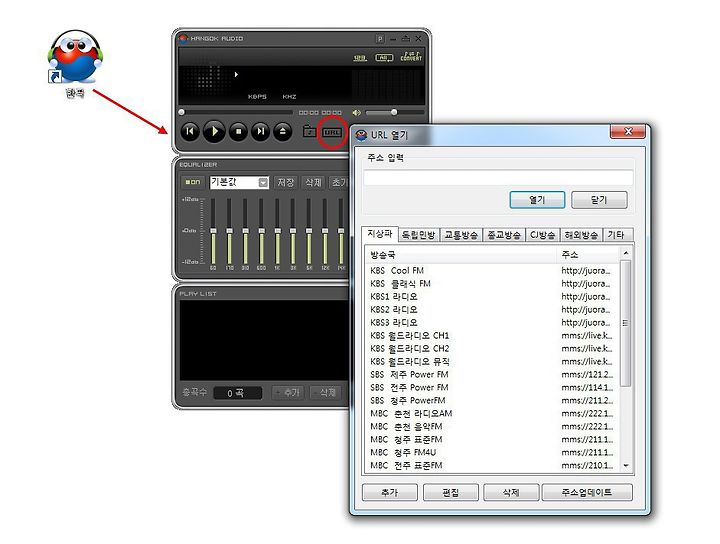Select KBS Cool FM in station list
Image resolution: width=720 pixels, height=544 pixels.
(492, 270)
